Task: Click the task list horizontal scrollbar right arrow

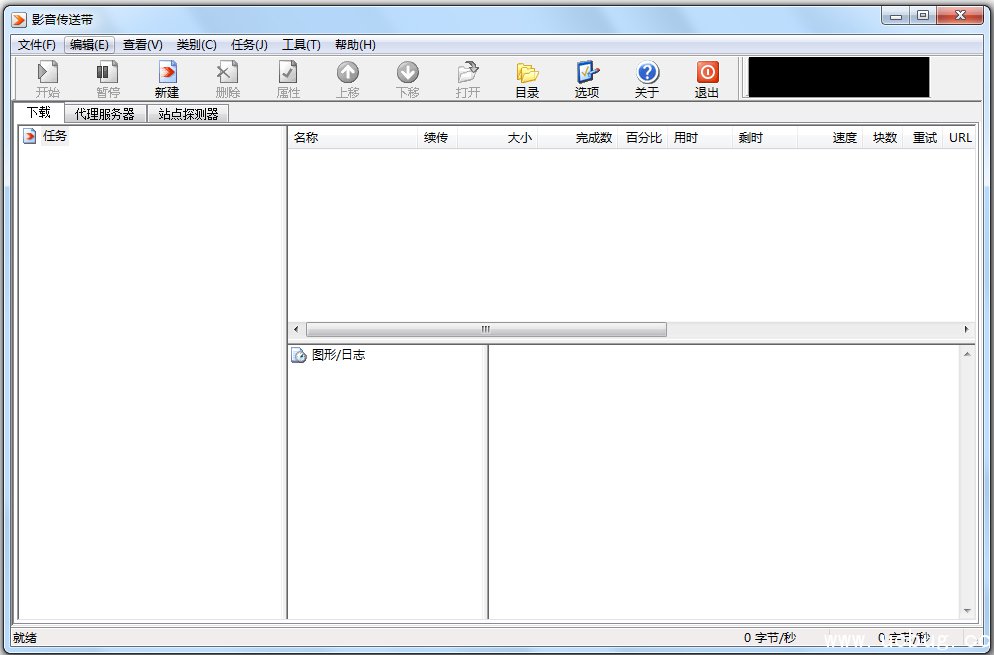Action: [x=966, y=329]
